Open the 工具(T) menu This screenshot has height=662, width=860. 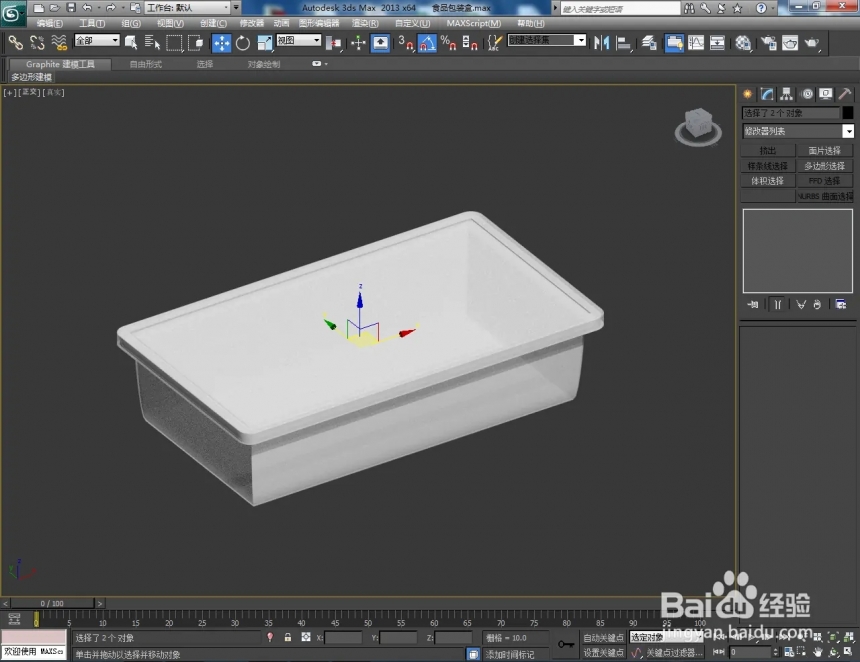92,23
